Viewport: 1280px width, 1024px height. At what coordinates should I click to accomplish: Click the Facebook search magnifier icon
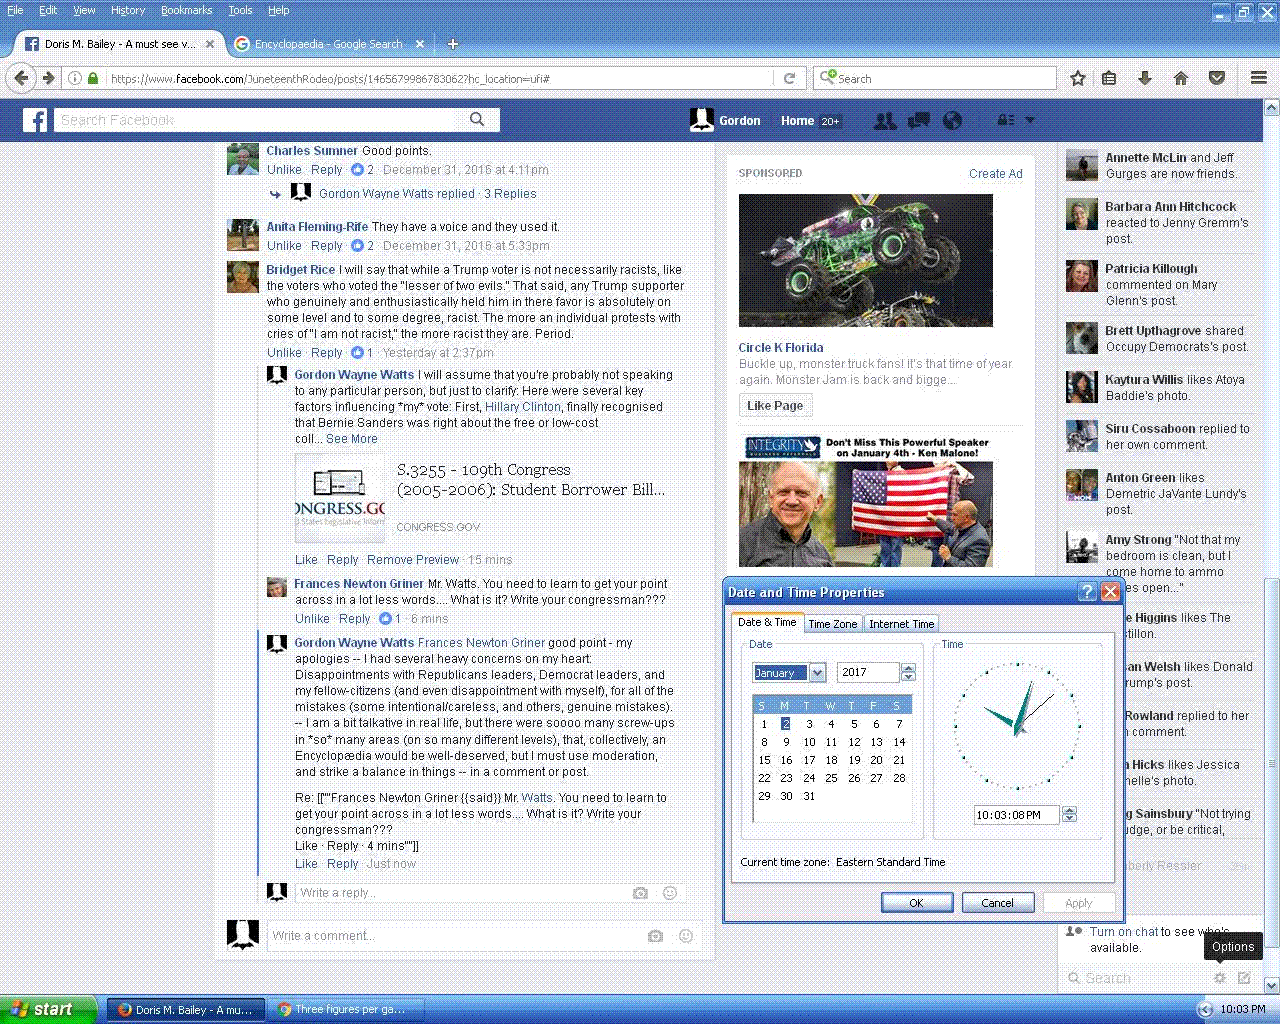pyautogui.click(x=477, y=120)
